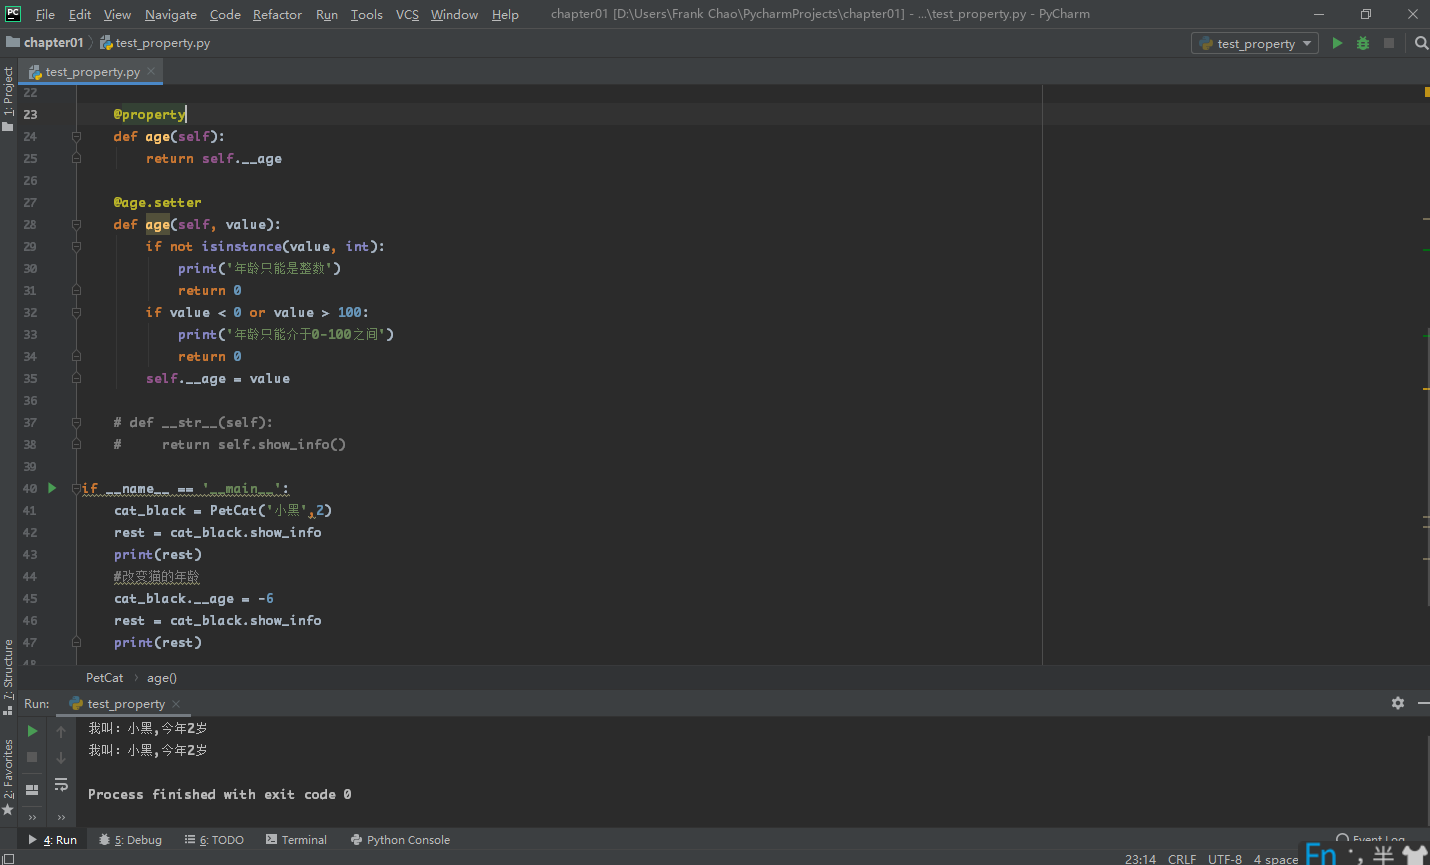Click the Run panel's stop process square

tap(32, 757)
